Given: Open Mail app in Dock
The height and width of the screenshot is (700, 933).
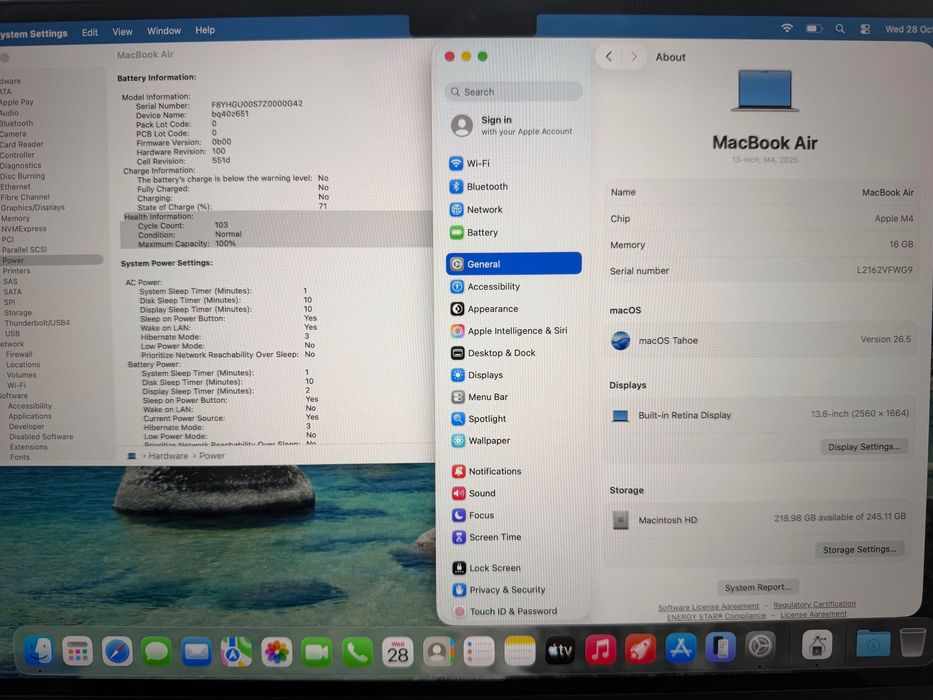Looking at the screenshot, I should (196, 652).
